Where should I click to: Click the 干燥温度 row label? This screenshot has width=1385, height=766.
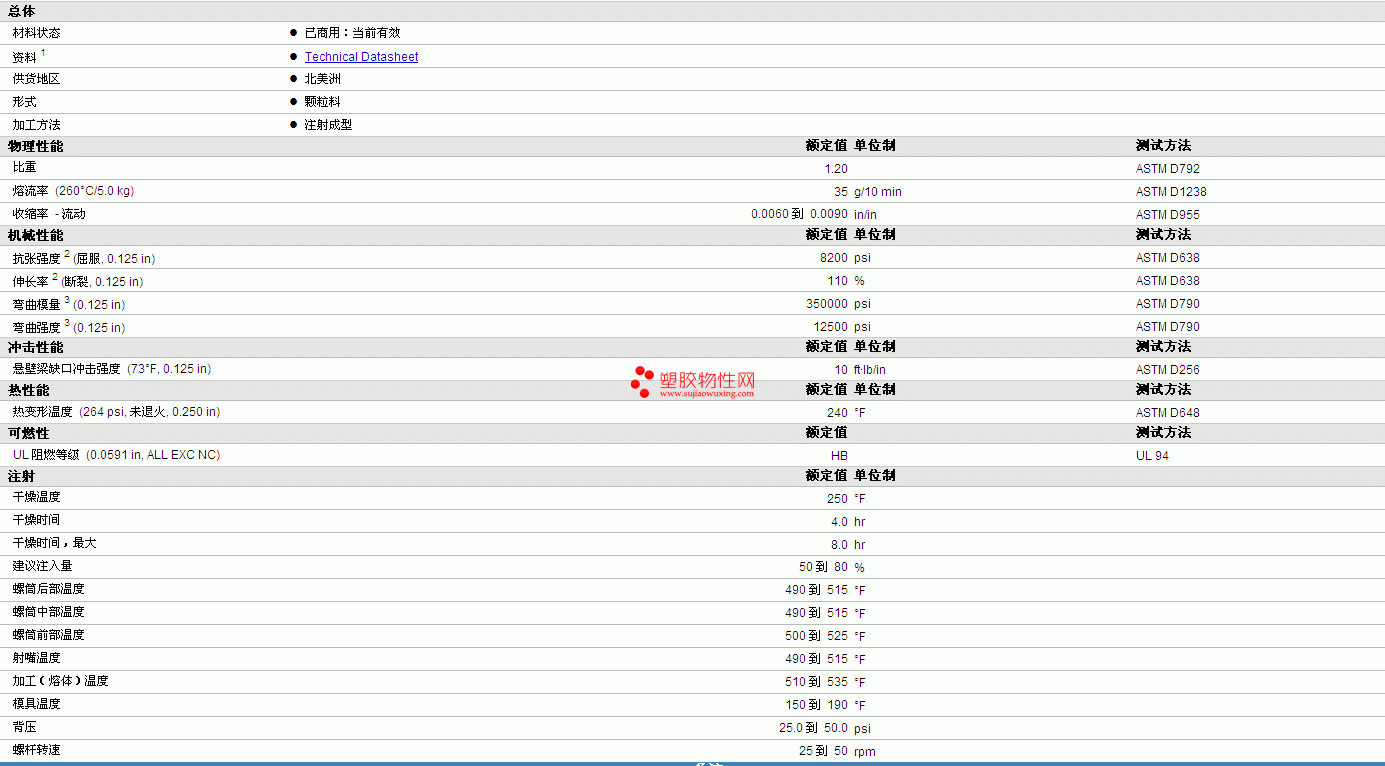point(36,498)
